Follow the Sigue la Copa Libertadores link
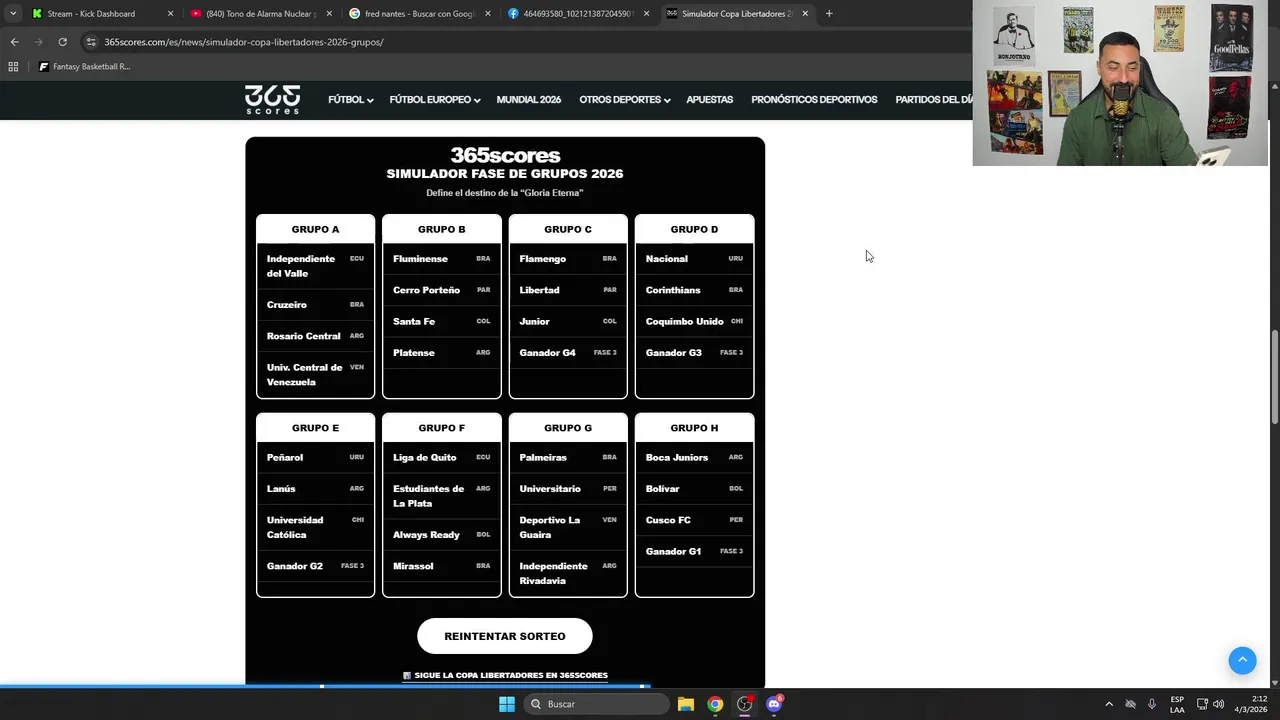 505,675
